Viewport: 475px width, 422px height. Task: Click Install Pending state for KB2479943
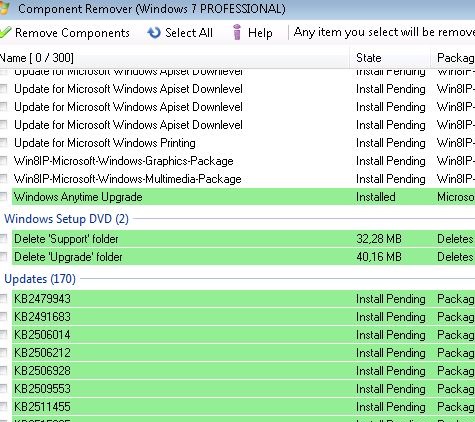(x=391, y=299)
